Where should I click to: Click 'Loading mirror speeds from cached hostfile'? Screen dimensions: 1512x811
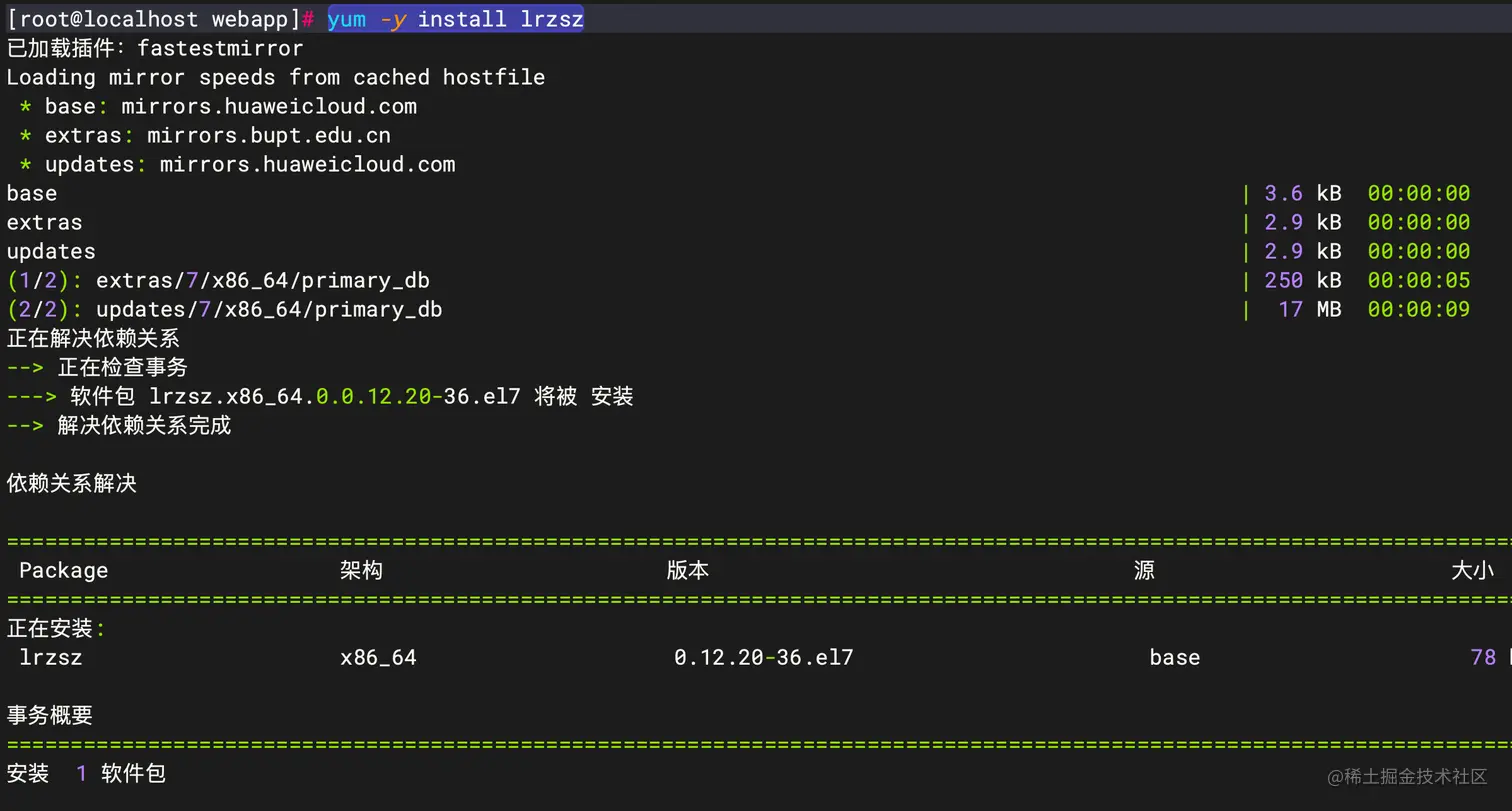pos(276,77)
